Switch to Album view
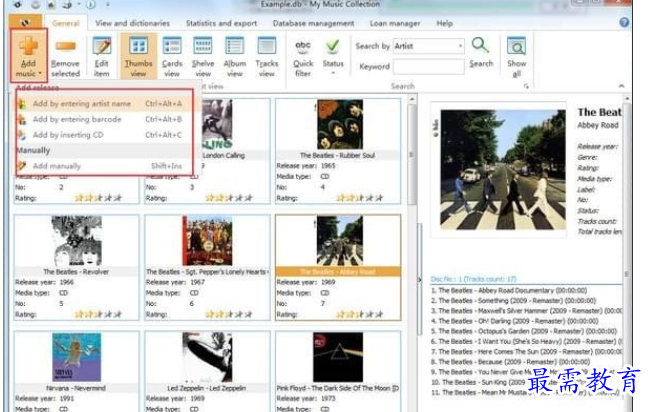This screenshot has height=412, width=649. click(x=235, y=55)
